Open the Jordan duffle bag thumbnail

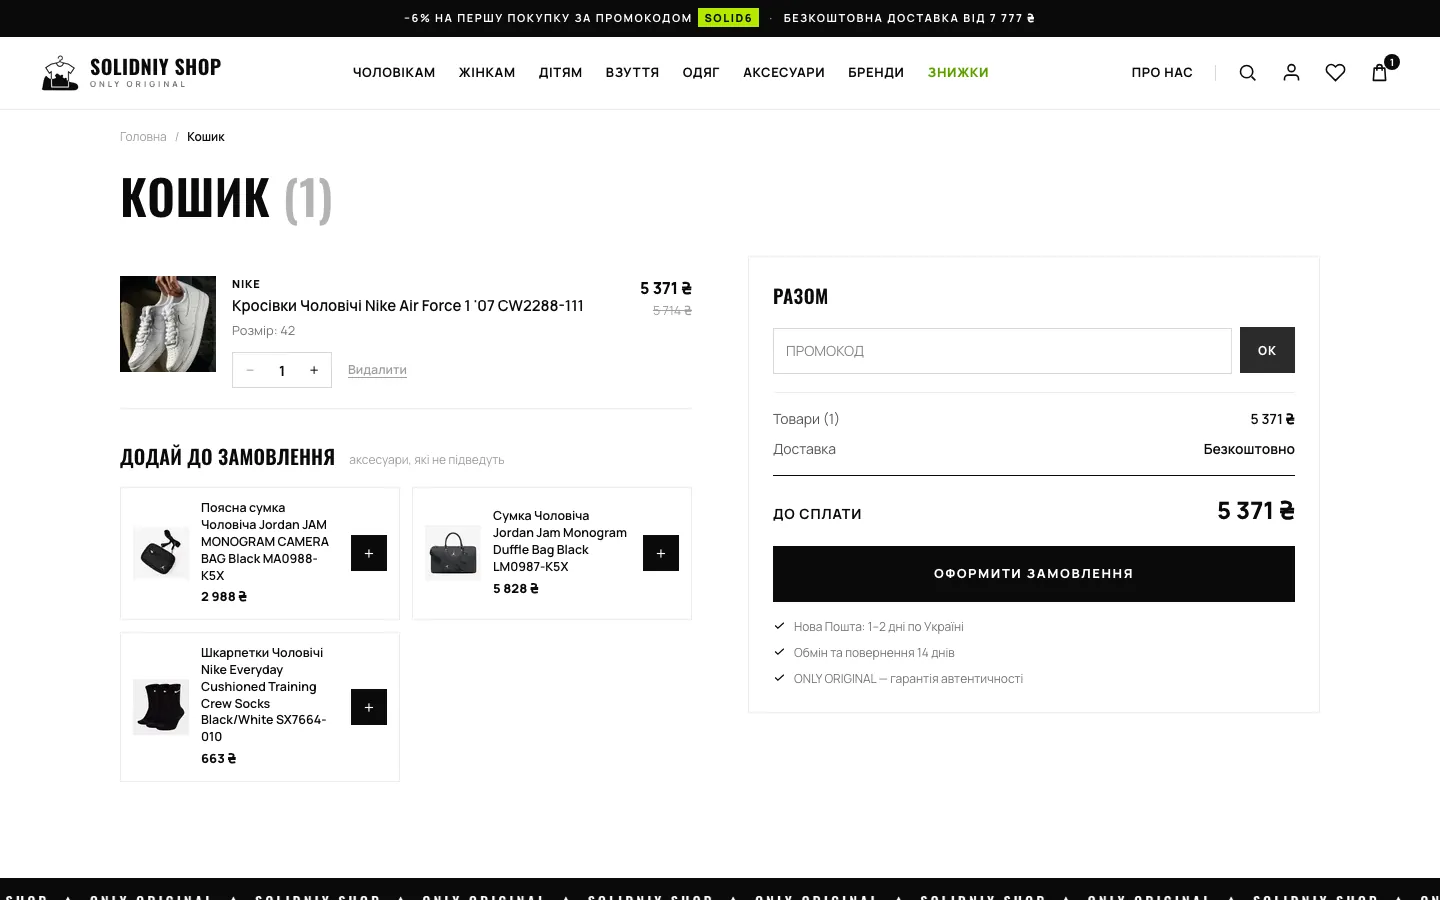453,553
